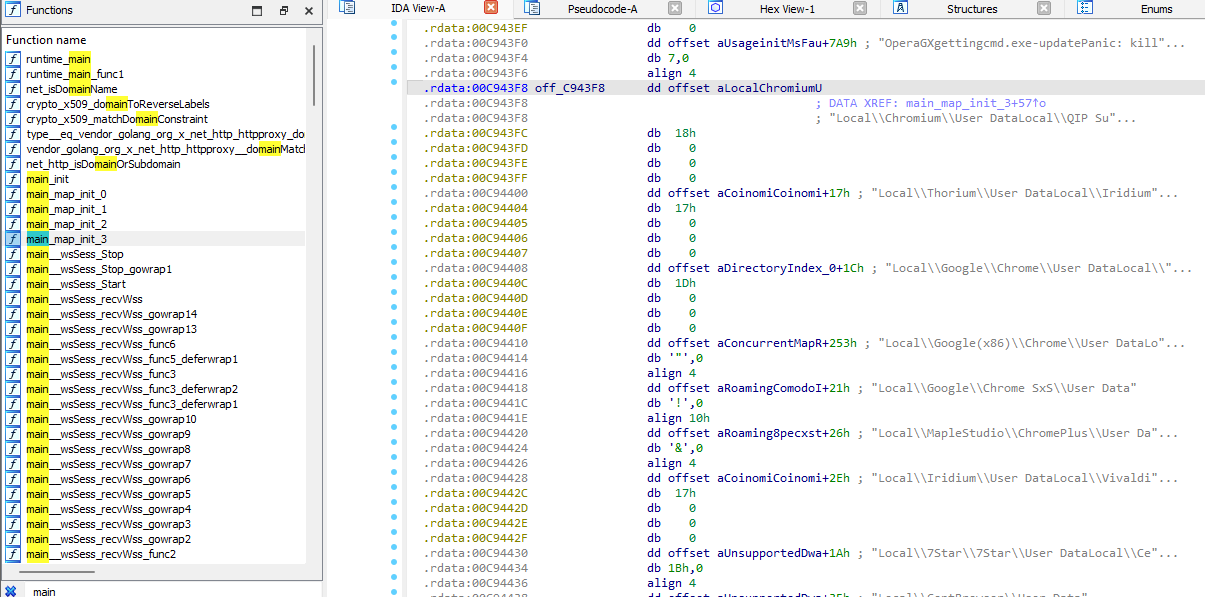Click function icon beside main__wsSess_Start
The image size is (1205, 597).
point(13,284)
